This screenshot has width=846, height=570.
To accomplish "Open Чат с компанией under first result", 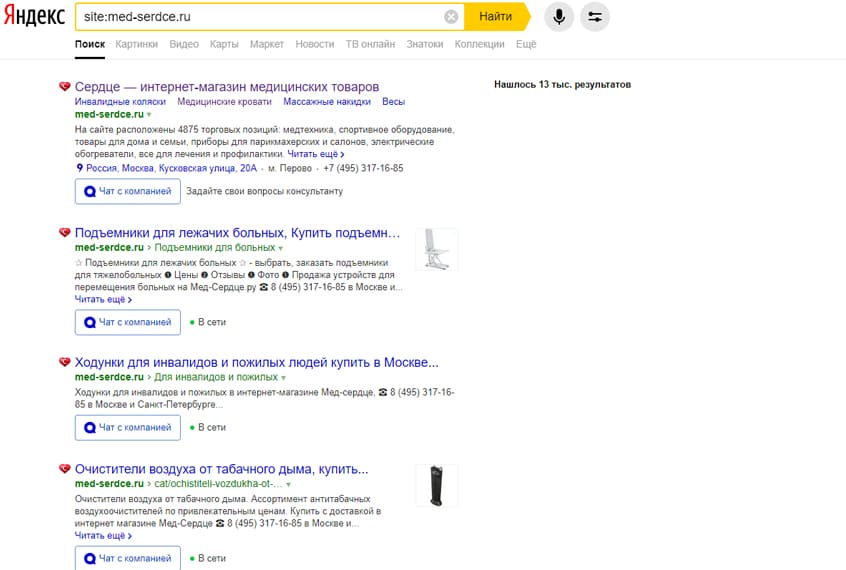I will pyautogui.click(x=128, y=192).
